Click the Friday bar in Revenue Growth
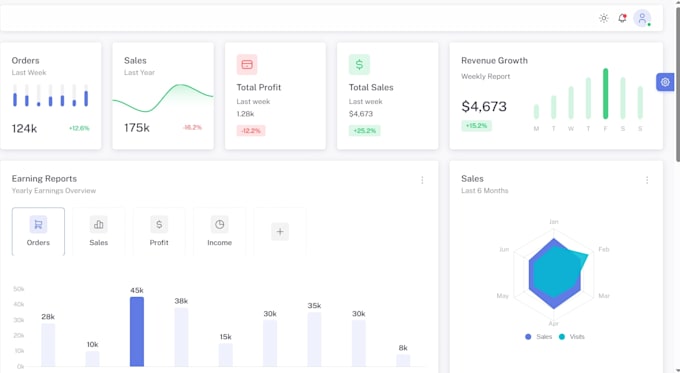Image resolution: width=680 pixels, height=373 pixels. tap(605, 93)
